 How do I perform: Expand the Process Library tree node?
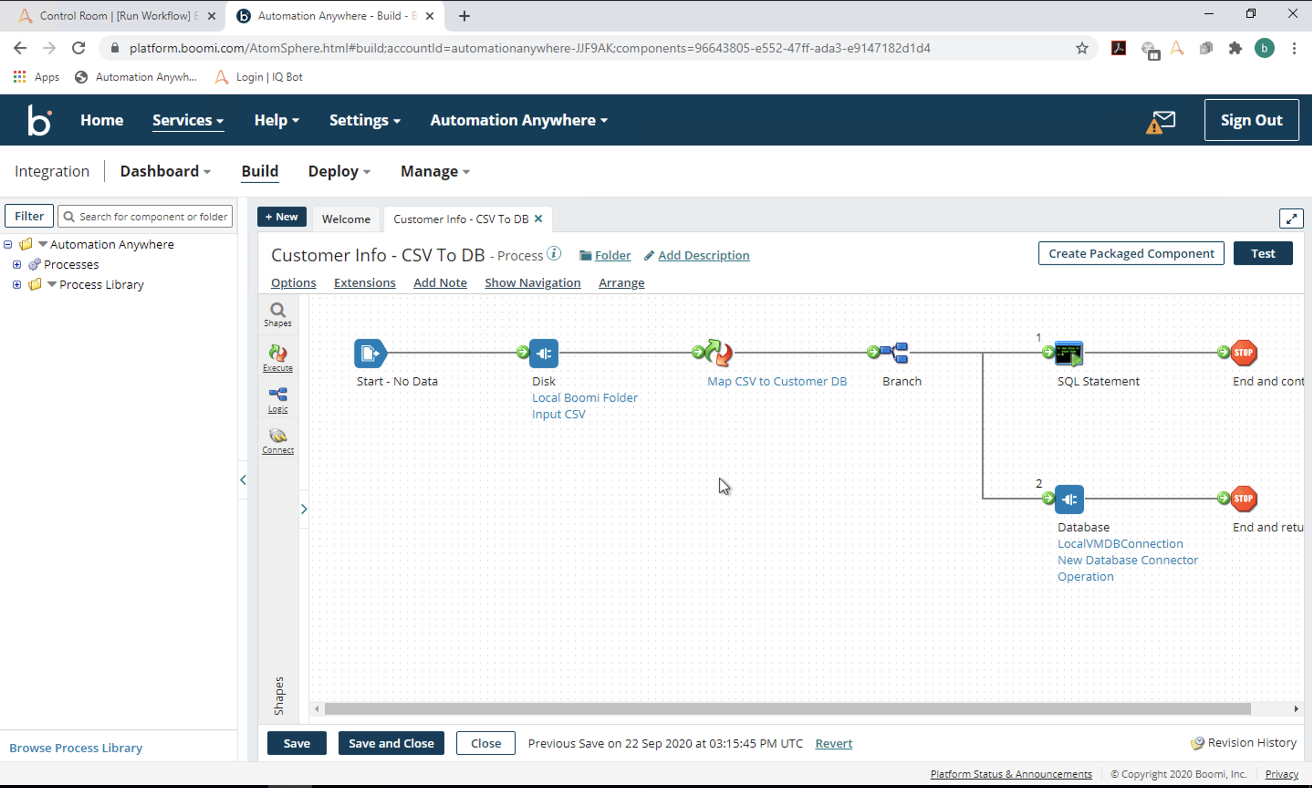point(17,284)
